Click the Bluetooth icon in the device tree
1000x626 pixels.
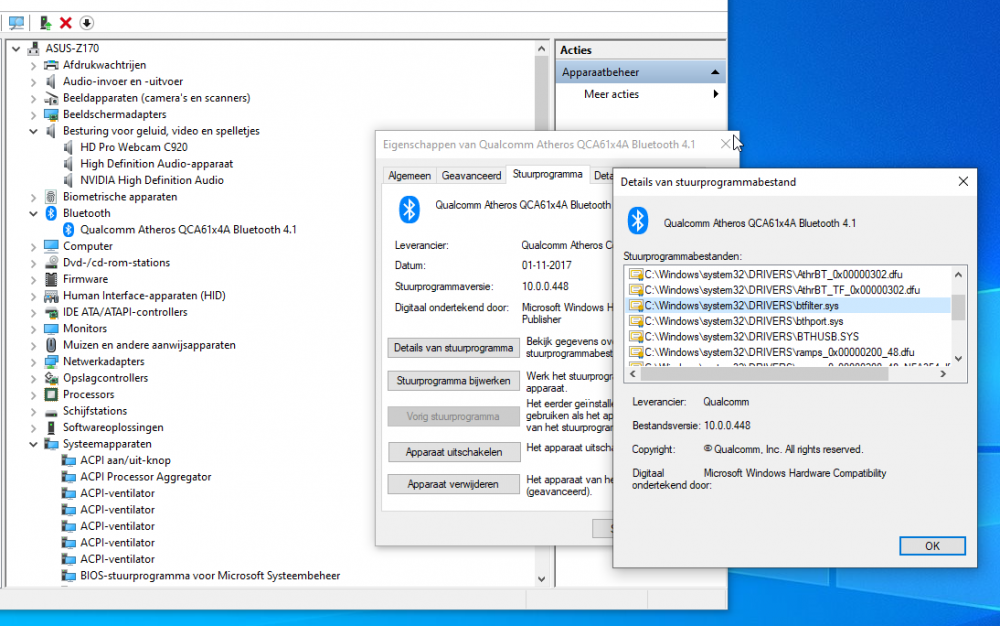[x=51, y=213]
